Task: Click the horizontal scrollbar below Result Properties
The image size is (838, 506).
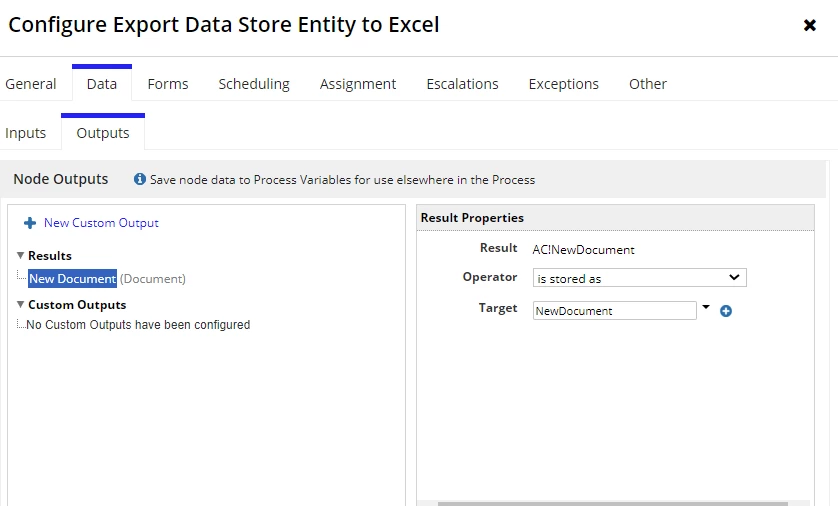Action: 612,503
